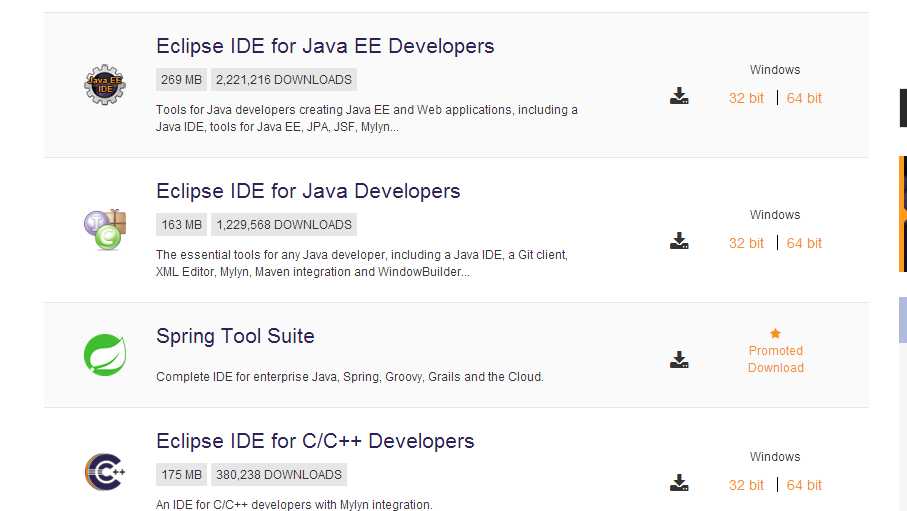Screen dimensions: 907x511
Task: Click the 380,238 DOWNLOADS badge
Action: click(x=279, y=475)
